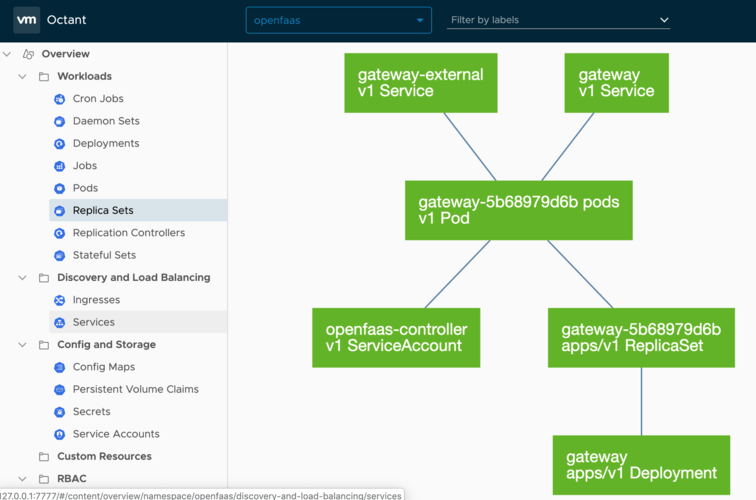Image resolution: width=756 pixels, height=500 pixels.
Task: Click the Discovery and Load Balancing folder icon
Action: tap(44, 278)
